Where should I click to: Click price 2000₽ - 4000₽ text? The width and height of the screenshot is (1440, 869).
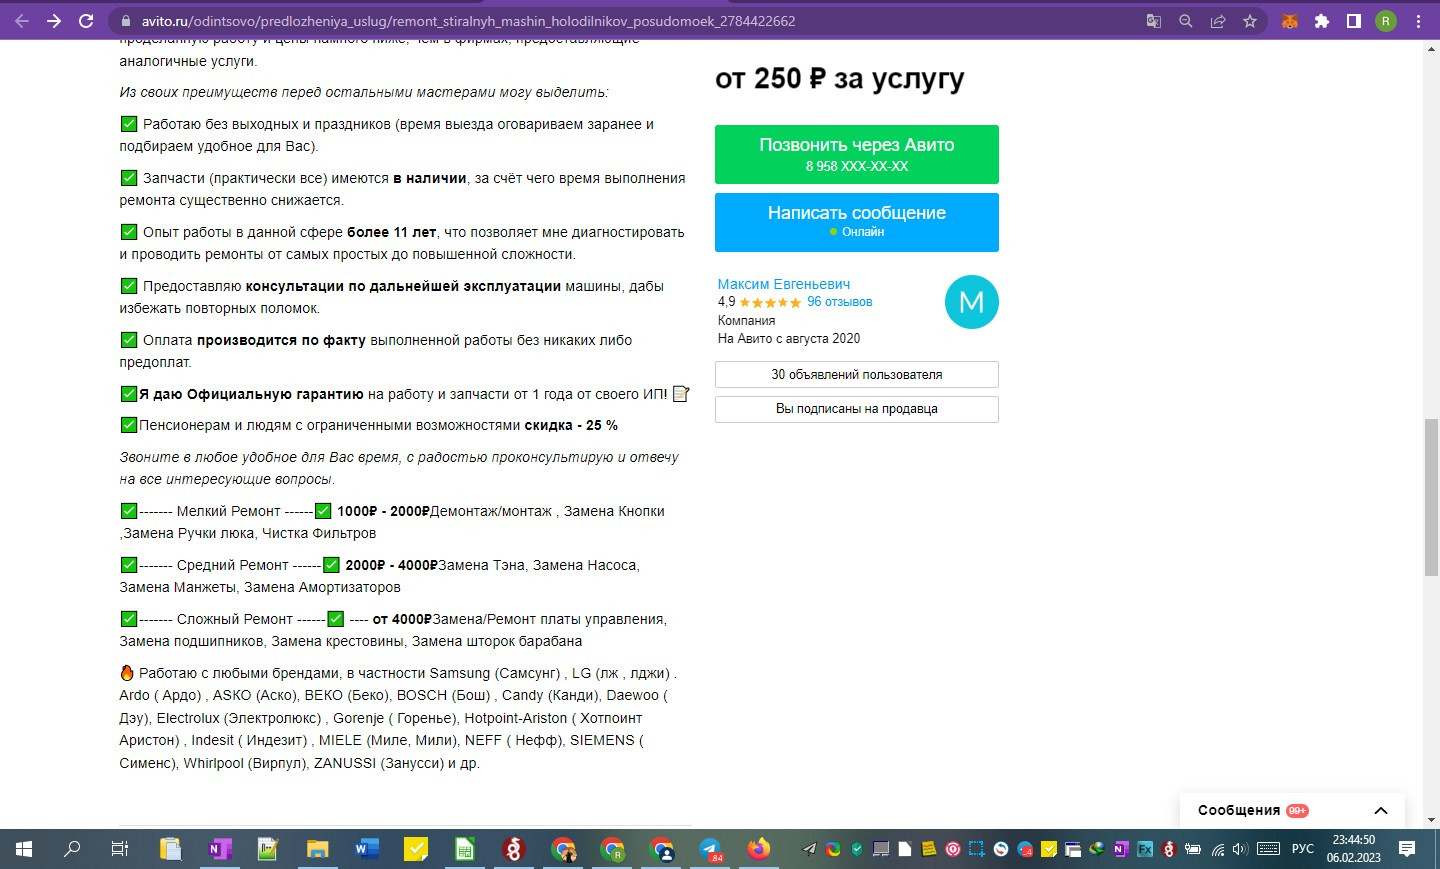coord(392,565)
